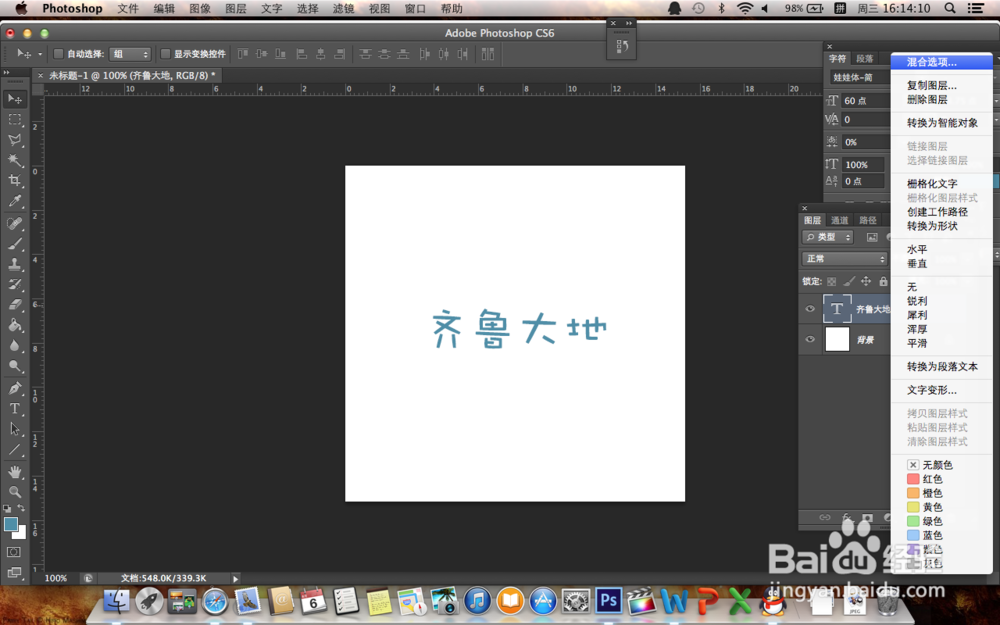
Task: Select the Crop tool
Action: [x=14, y=179]
